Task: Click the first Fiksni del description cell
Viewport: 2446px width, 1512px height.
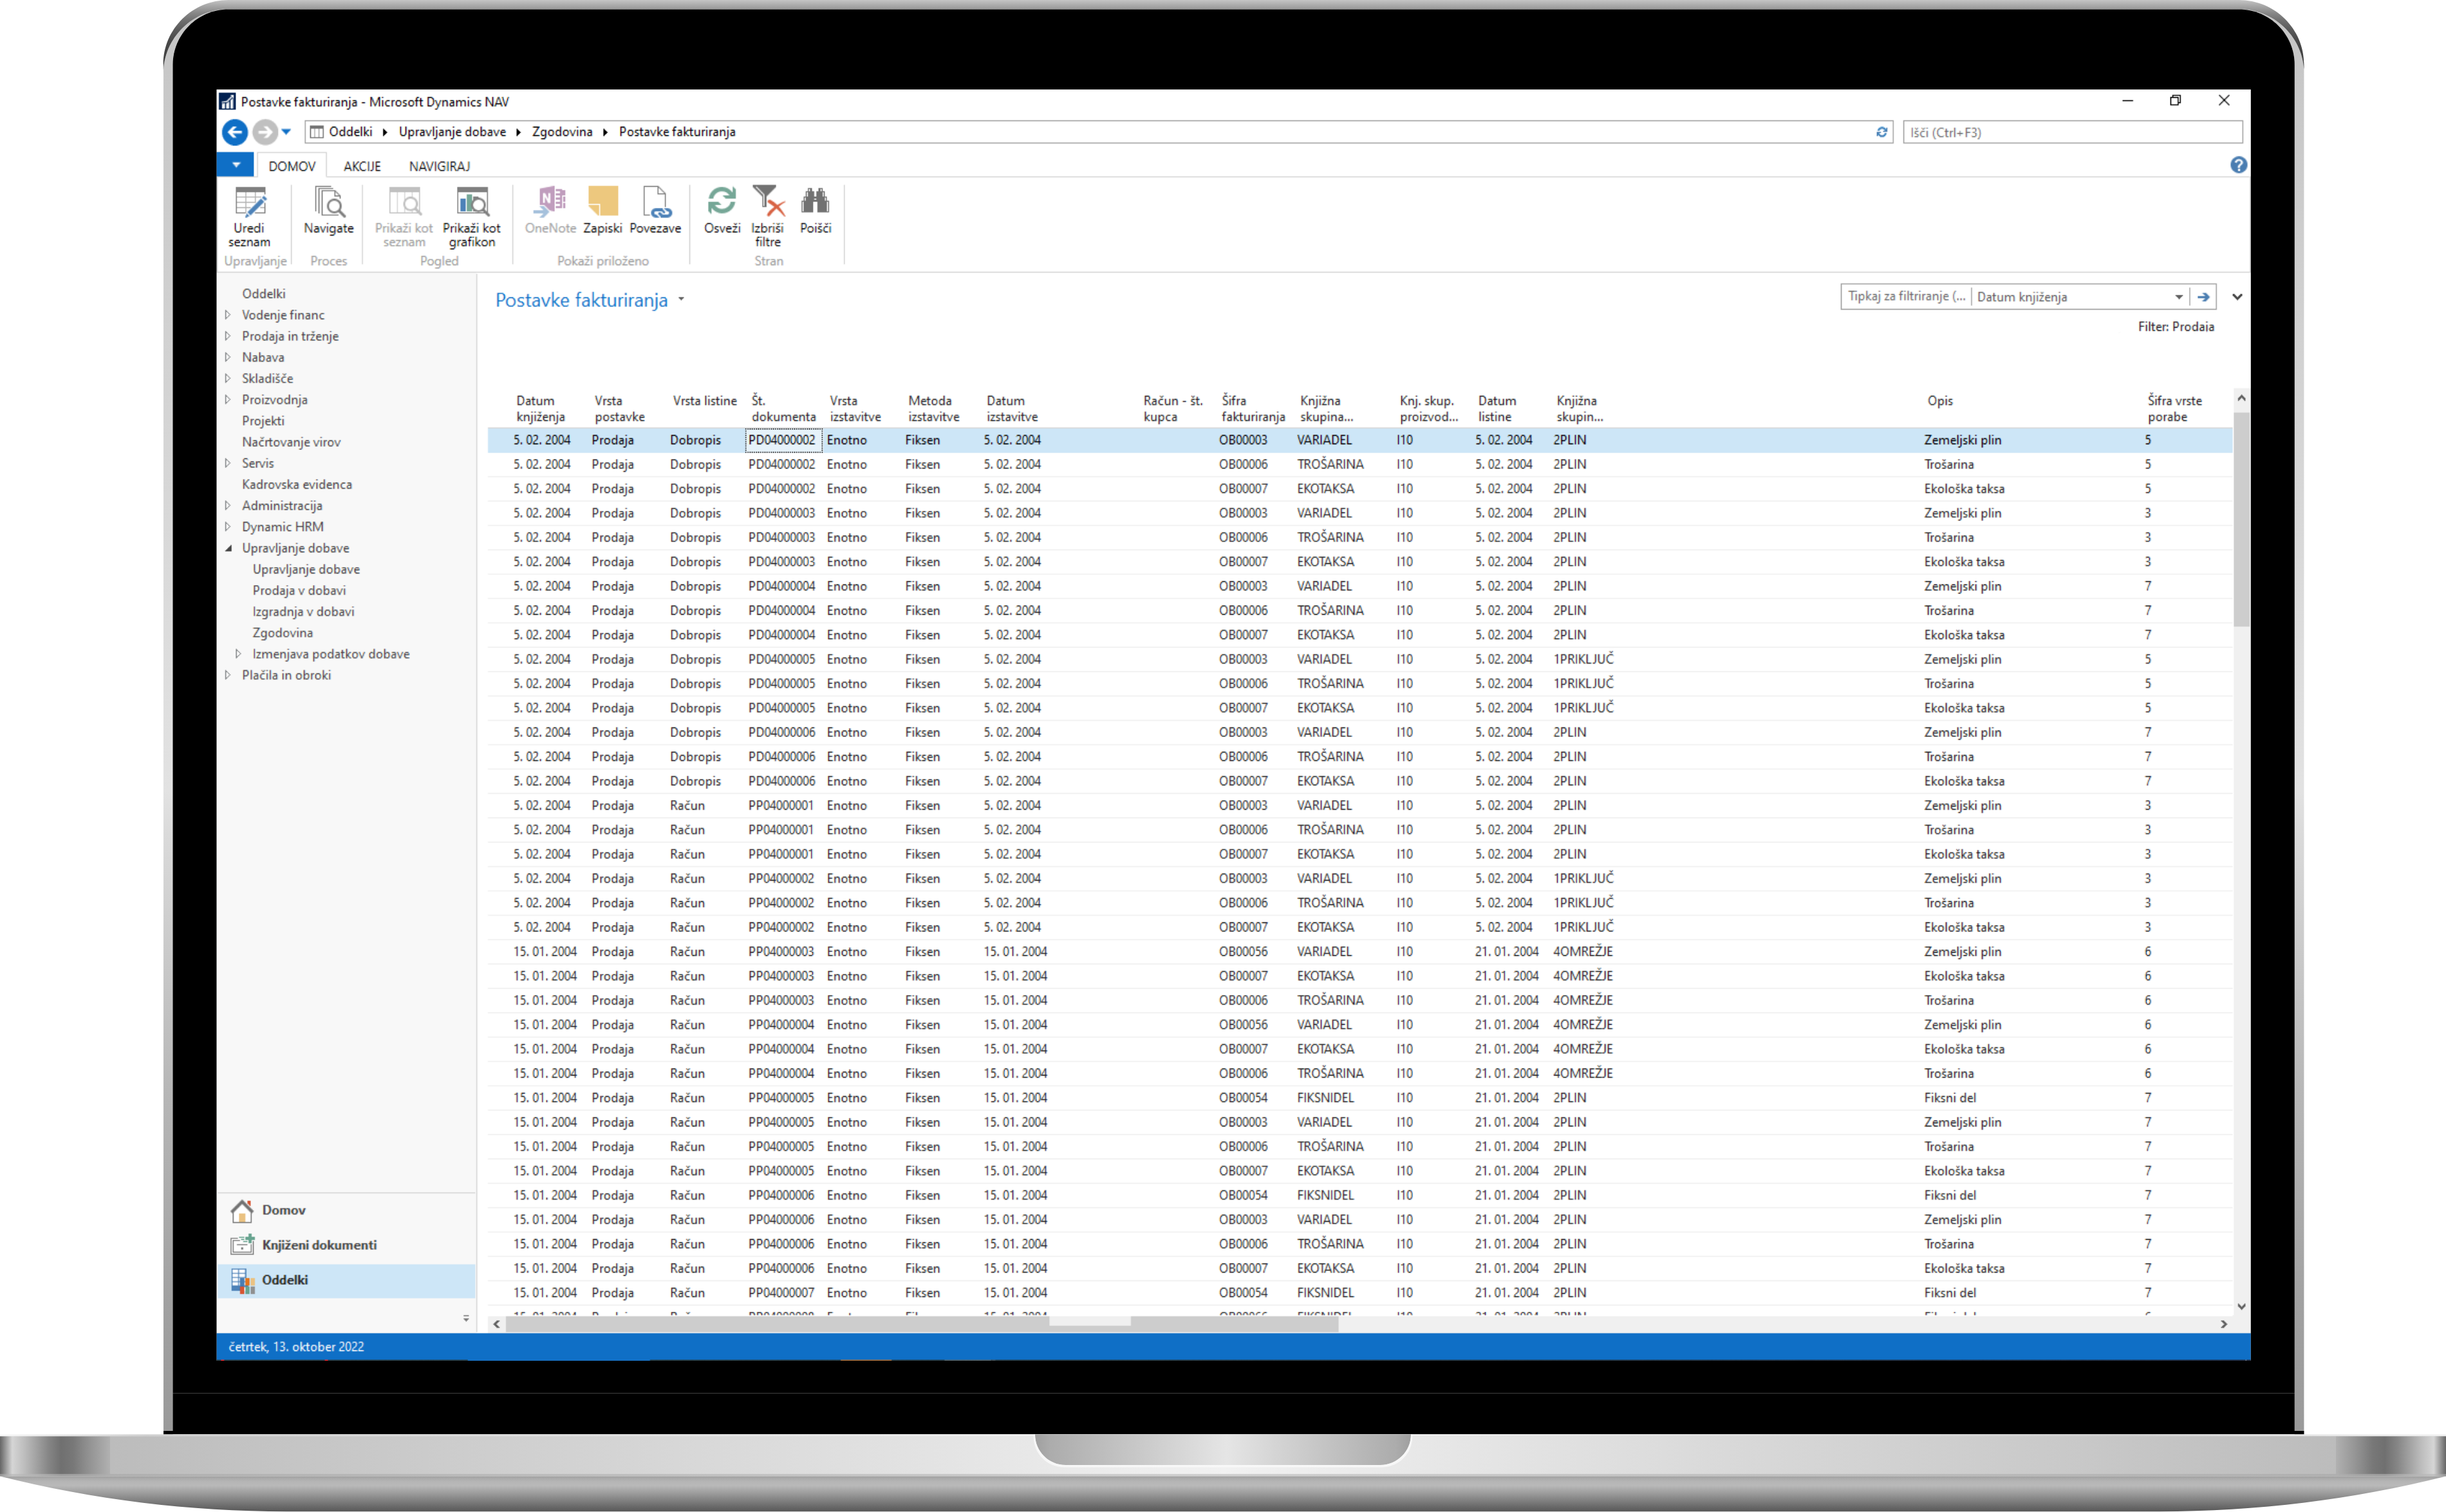Action: pos(1950,1098)
